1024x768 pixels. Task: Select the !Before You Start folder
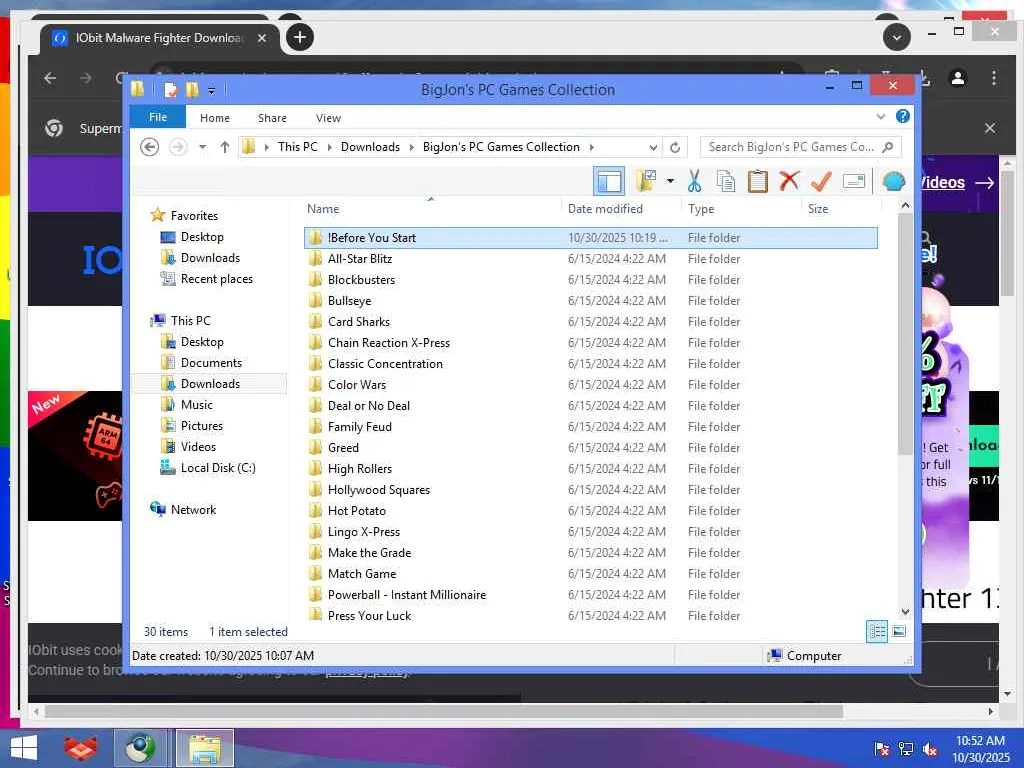point(590,238)
